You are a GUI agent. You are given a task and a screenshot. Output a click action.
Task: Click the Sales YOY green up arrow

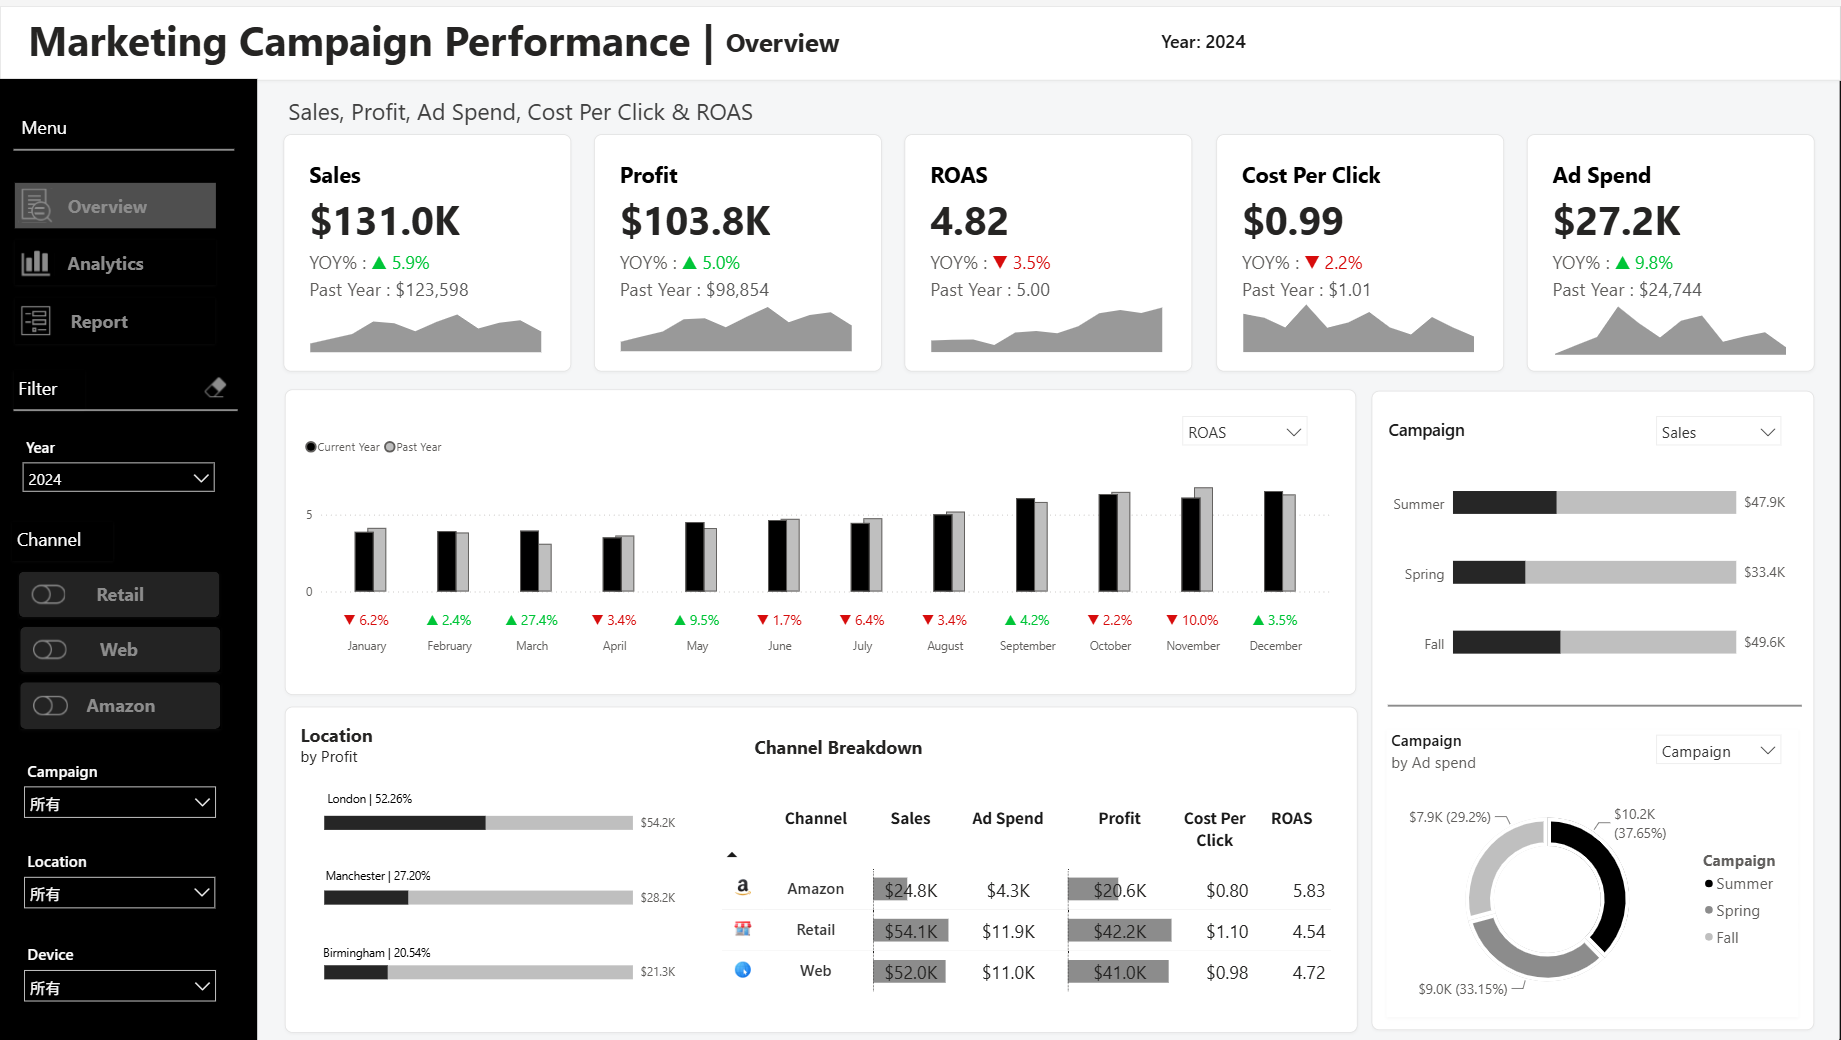pyautogui.click(x=379, y=263)
